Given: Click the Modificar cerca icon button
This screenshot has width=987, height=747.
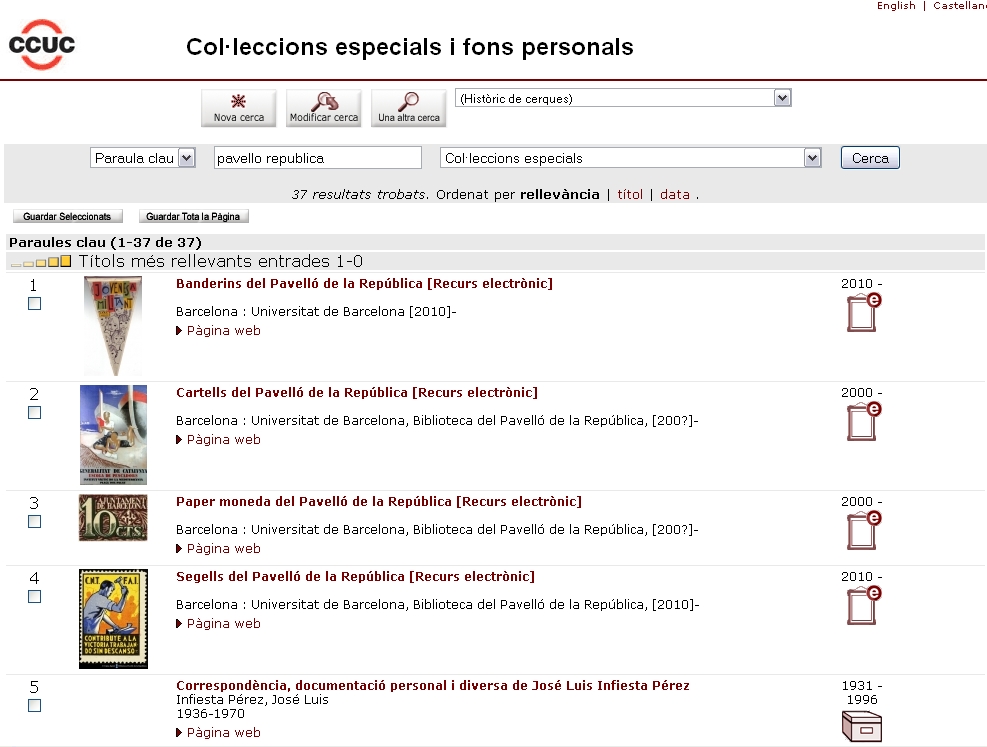Looking at the screenshot, I should (x=323, y=108).
